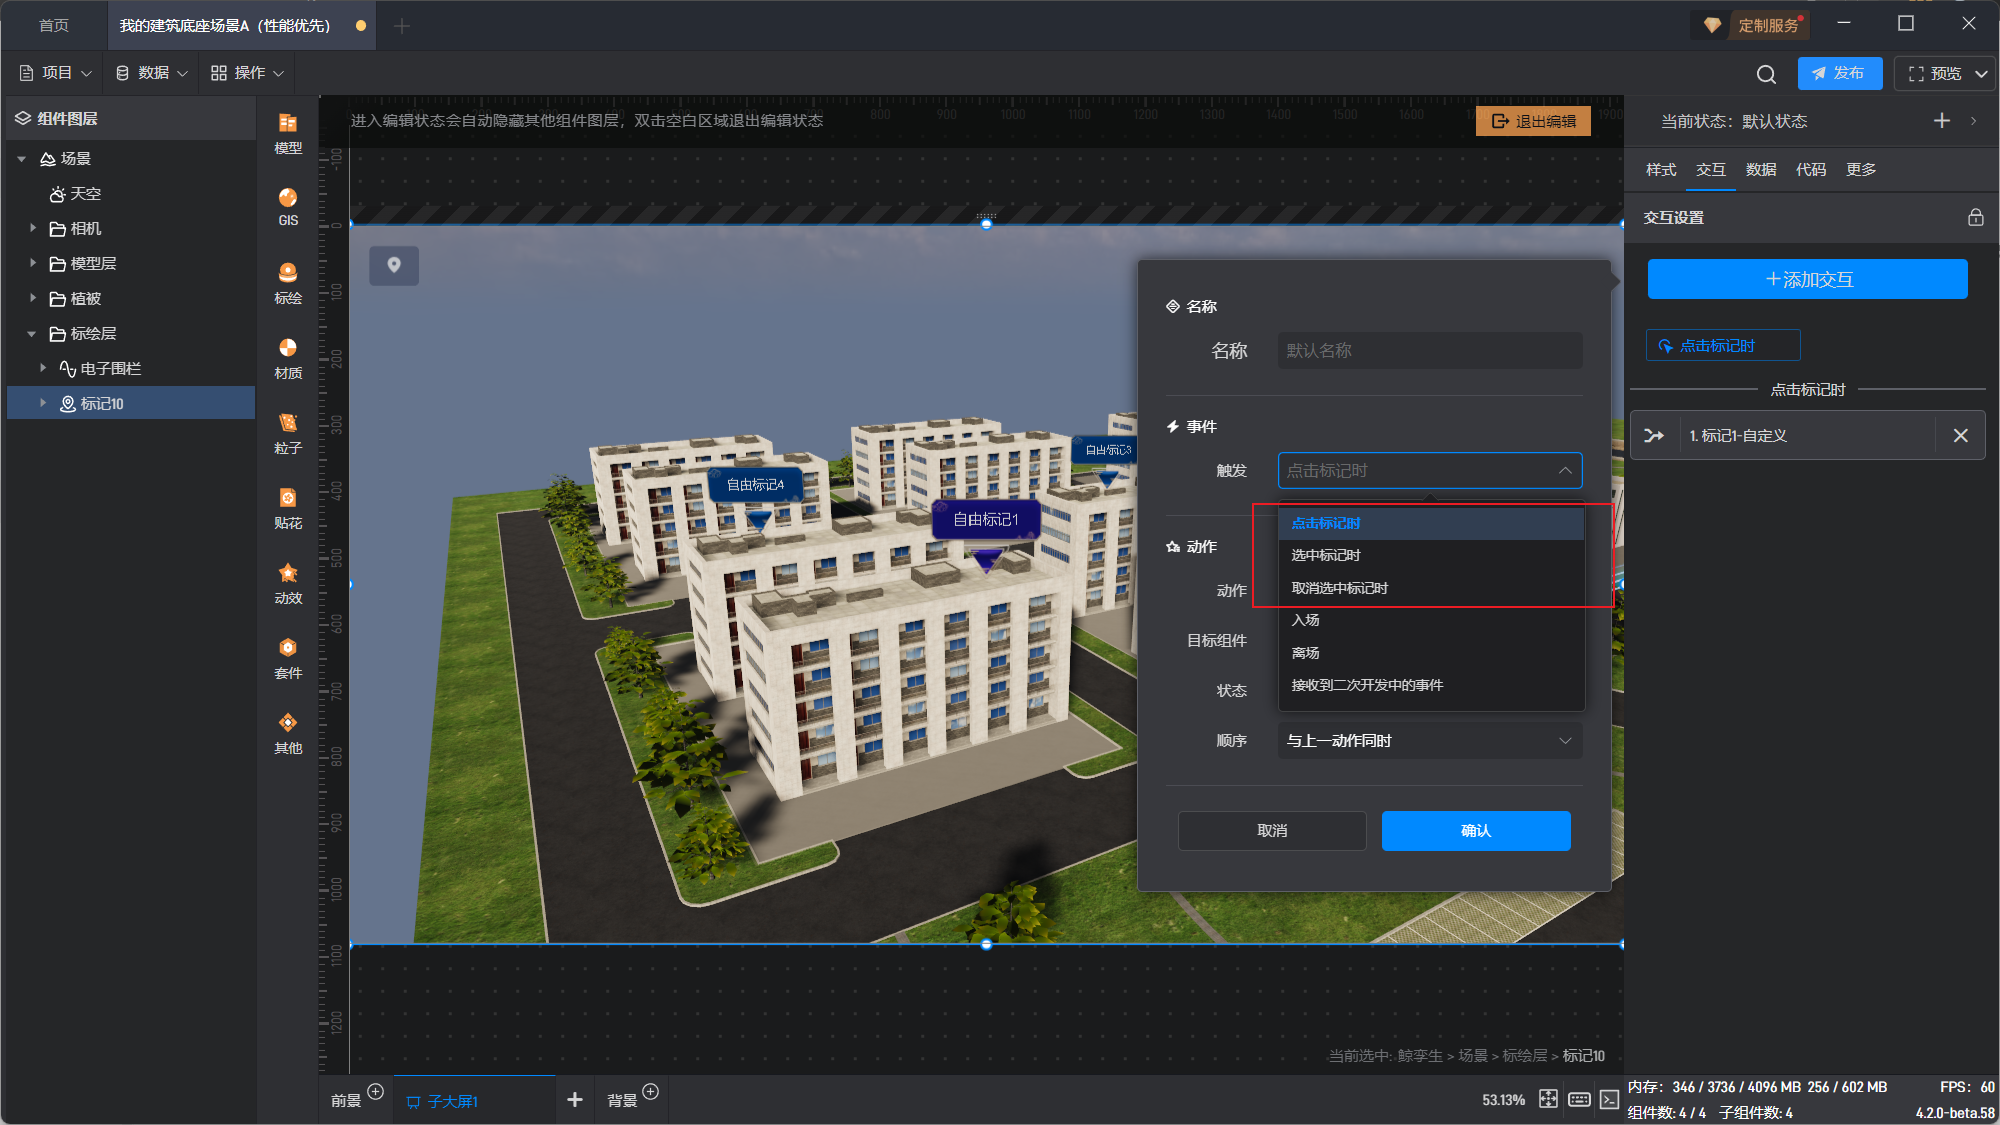Click the 添加交互 button
The height and width of the screenshot is (1125, 2000).
click(x=1807, y=279)
